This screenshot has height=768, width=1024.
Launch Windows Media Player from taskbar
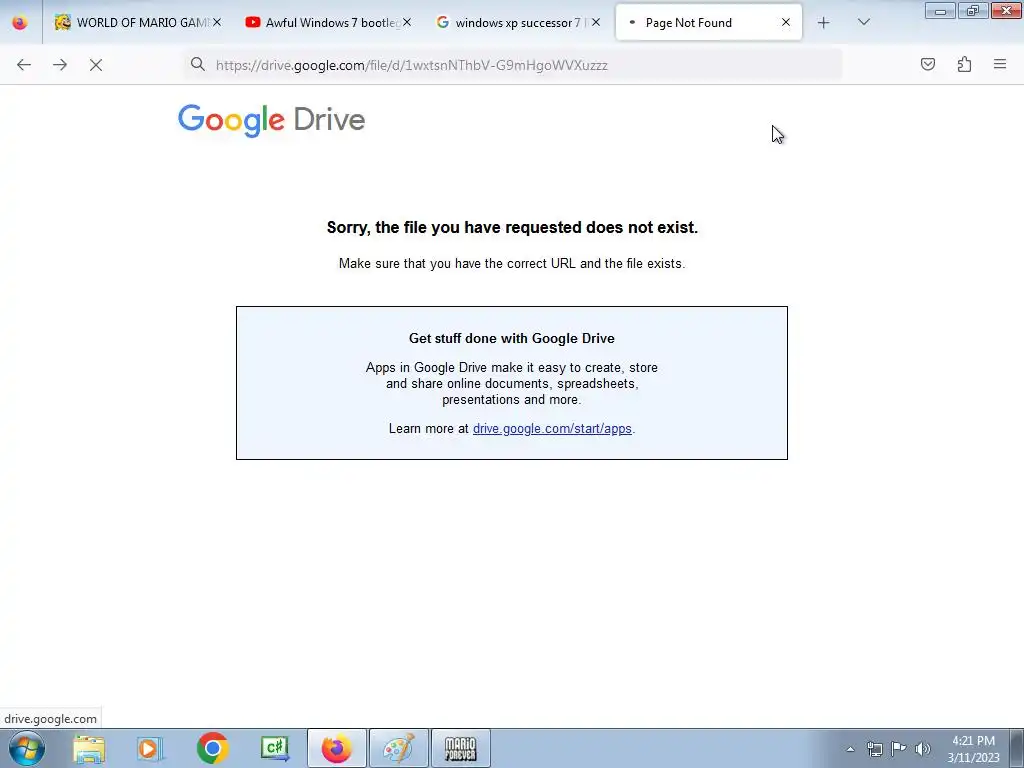(150, 748)
